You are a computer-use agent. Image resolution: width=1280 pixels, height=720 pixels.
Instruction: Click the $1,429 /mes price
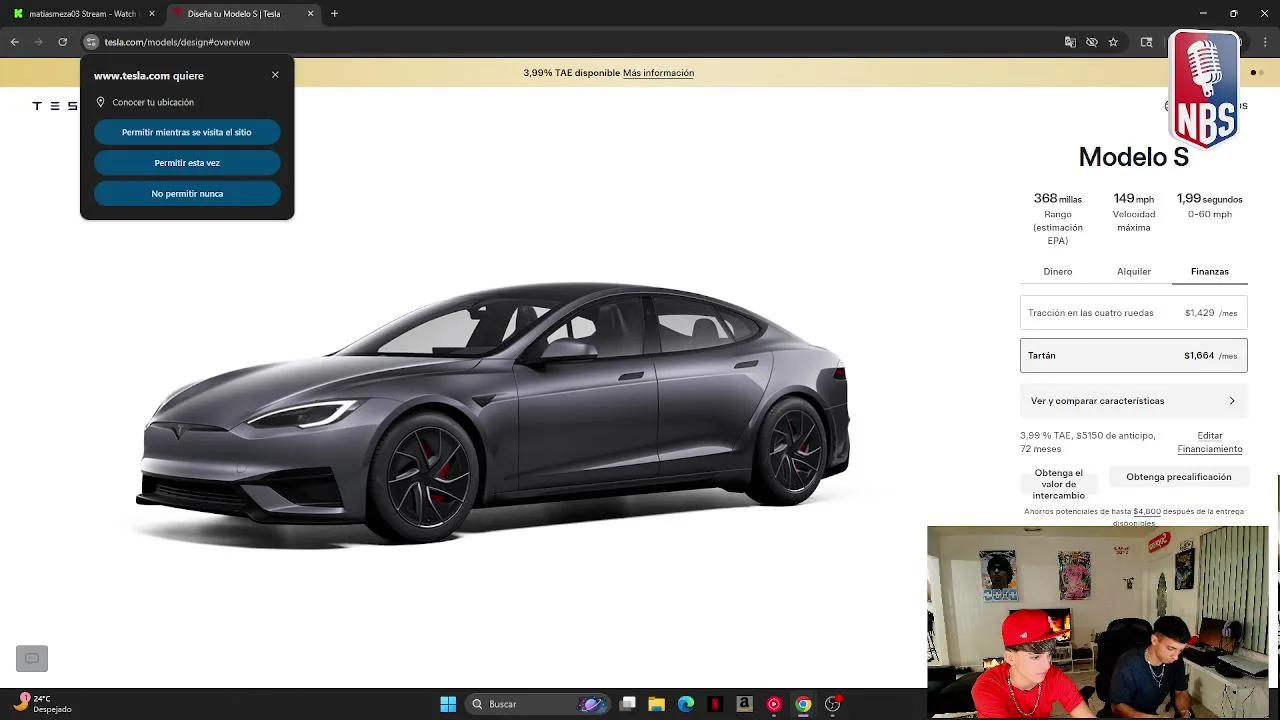(x=1211, y=313)
